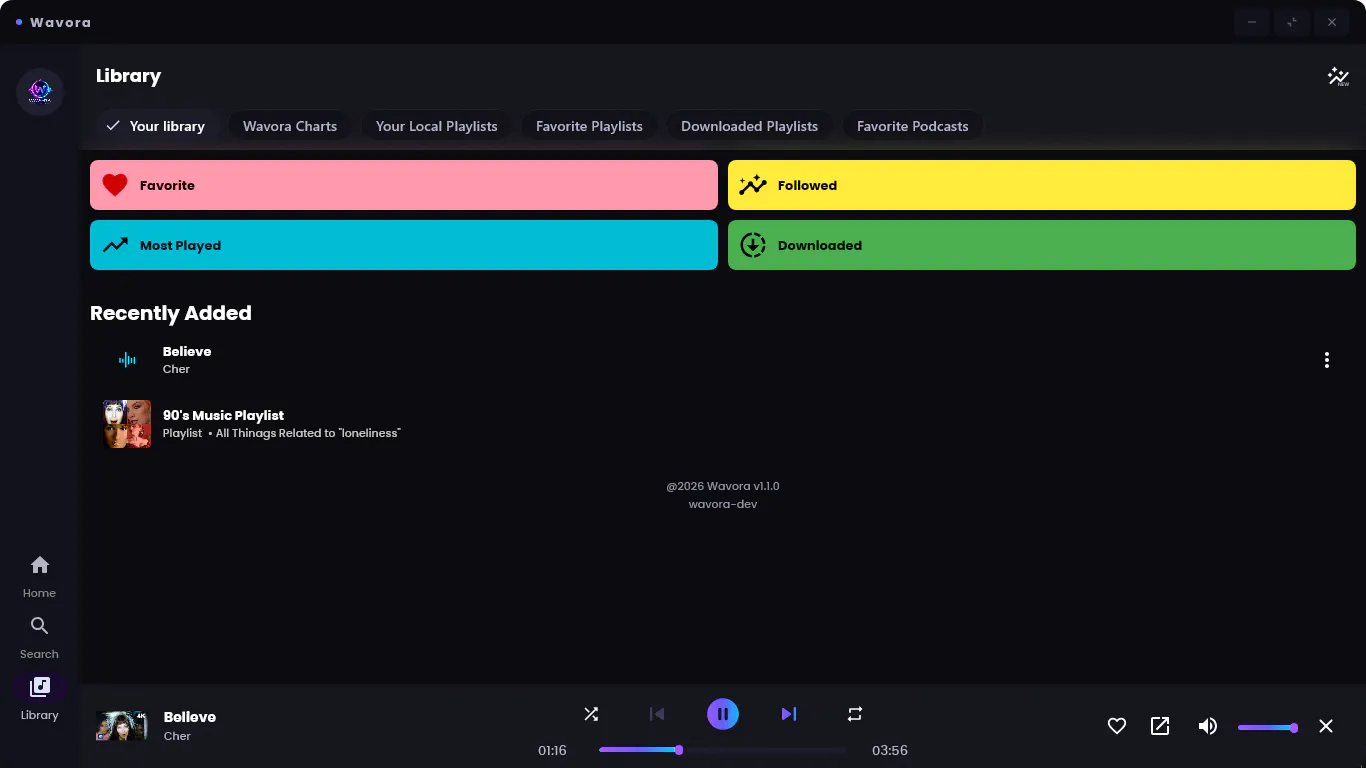Like the playing song with heart icon

coord(1117,726)
